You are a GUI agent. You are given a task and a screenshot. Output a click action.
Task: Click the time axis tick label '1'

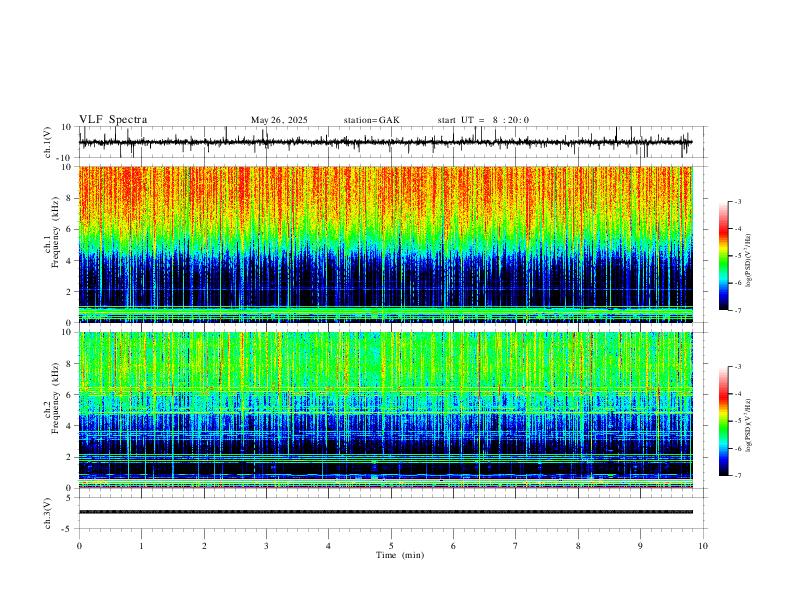(141, 546)
